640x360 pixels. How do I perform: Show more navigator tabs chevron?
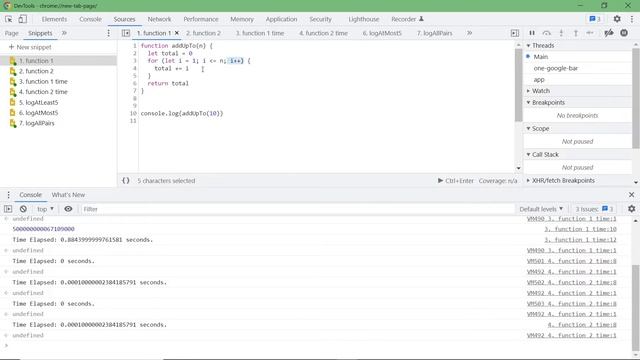[64, 33]
